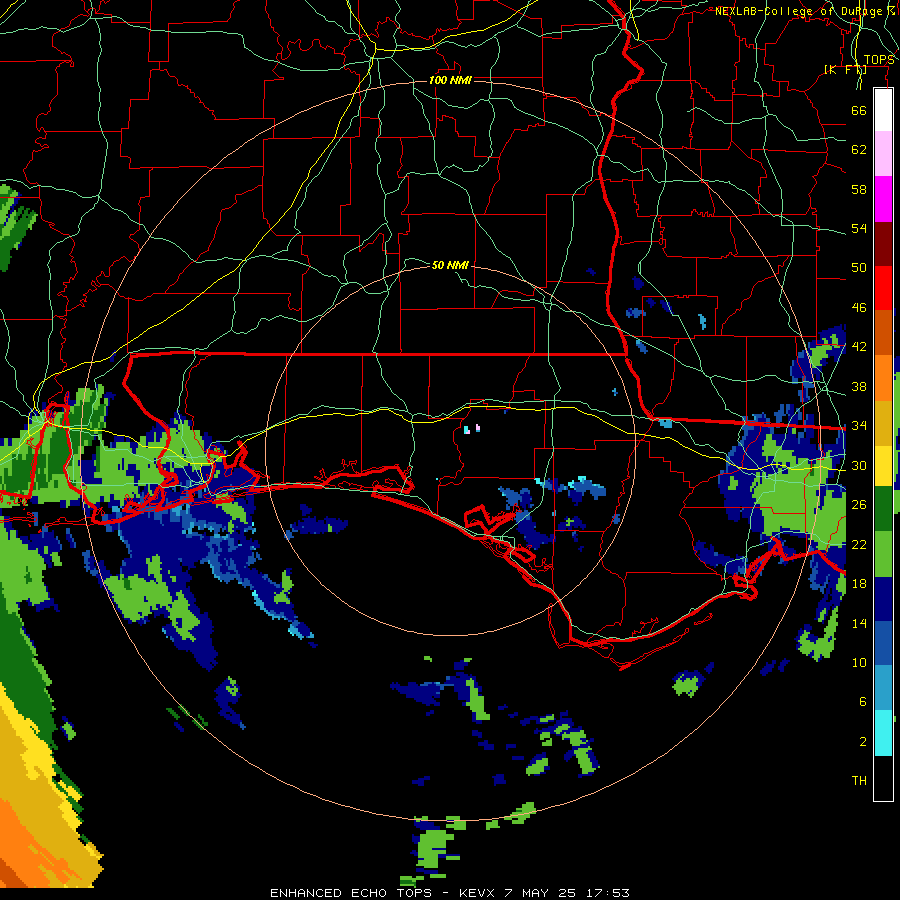Image resolution: width=900 pixels, height=900 pixels.
Task: Click the legend value '34'
Action: coord(859,425)
